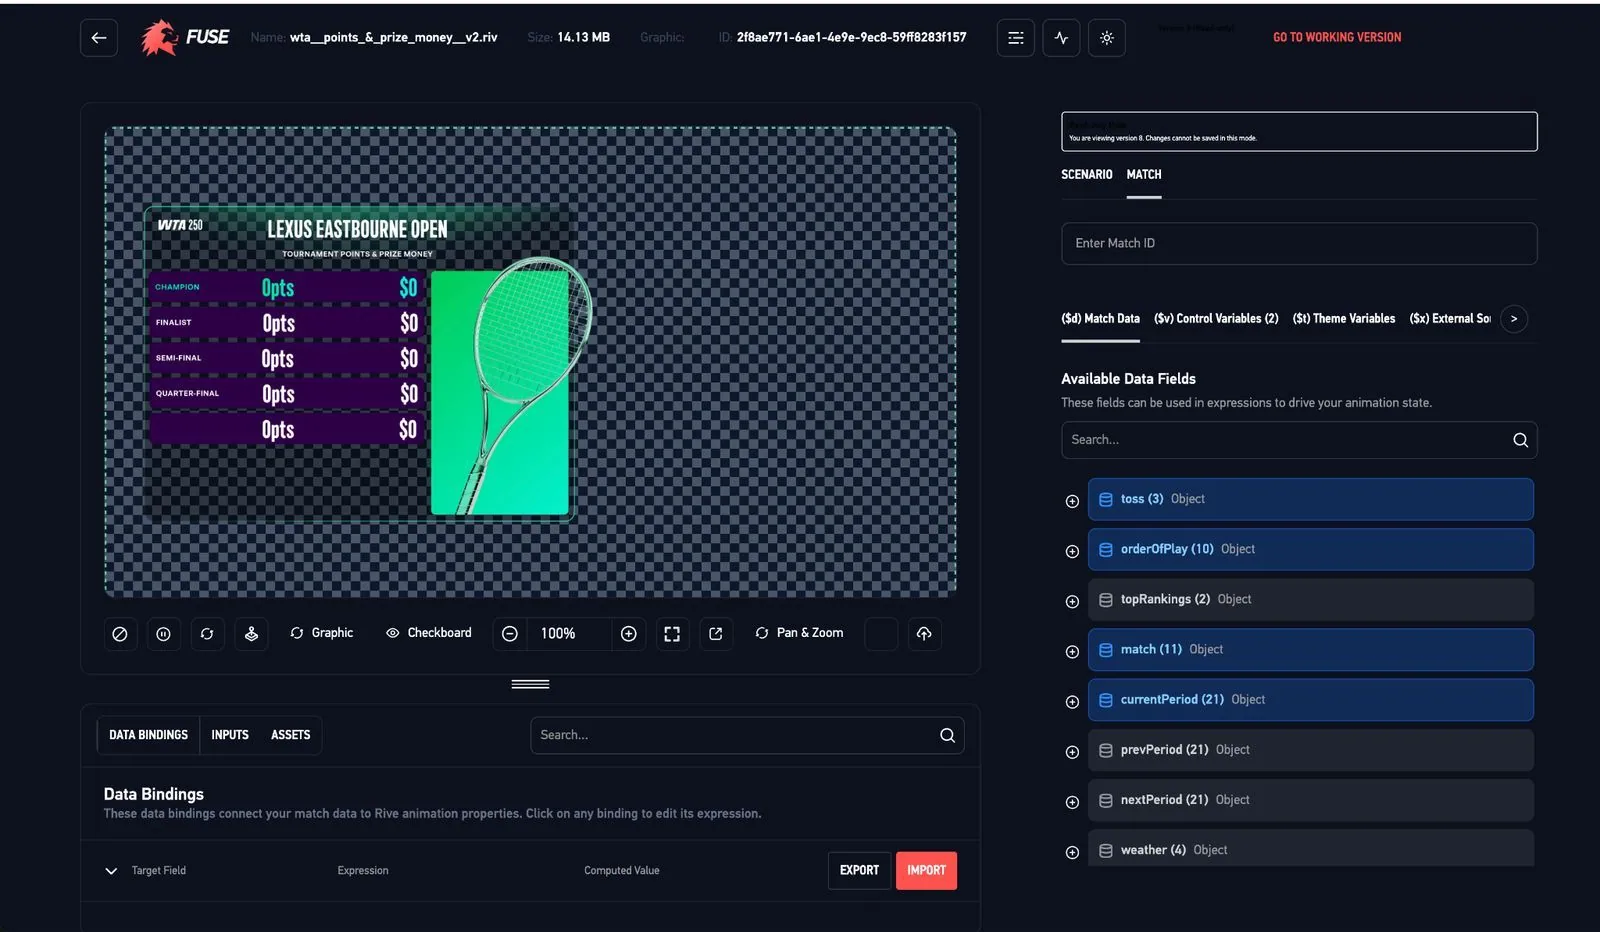
Task: Click the cloud upload icon
Action: (x=924, y=634)
